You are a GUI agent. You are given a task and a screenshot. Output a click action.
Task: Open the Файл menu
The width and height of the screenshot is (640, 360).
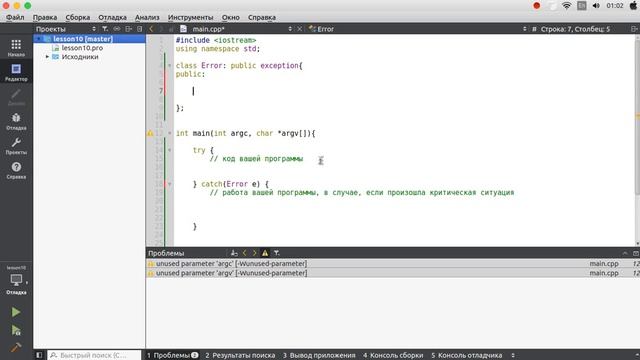coord(15,18)
